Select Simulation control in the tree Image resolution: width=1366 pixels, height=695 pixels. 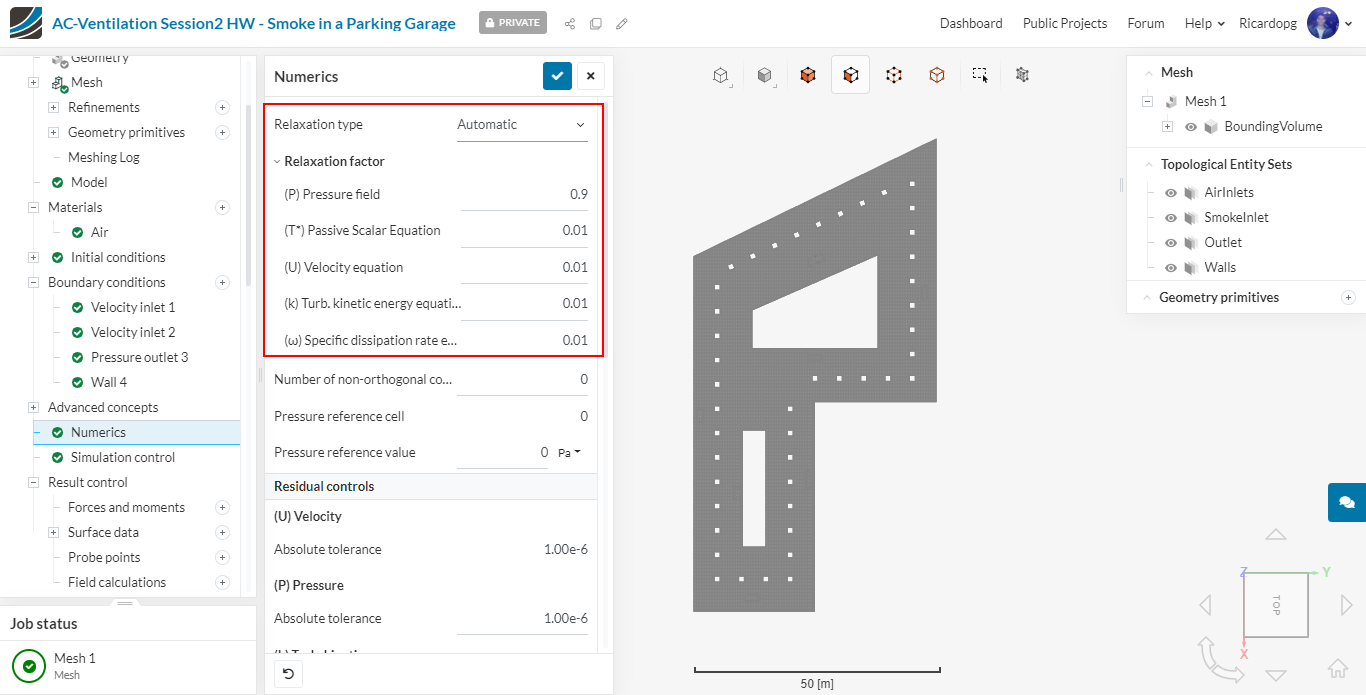tap(122, 457)
